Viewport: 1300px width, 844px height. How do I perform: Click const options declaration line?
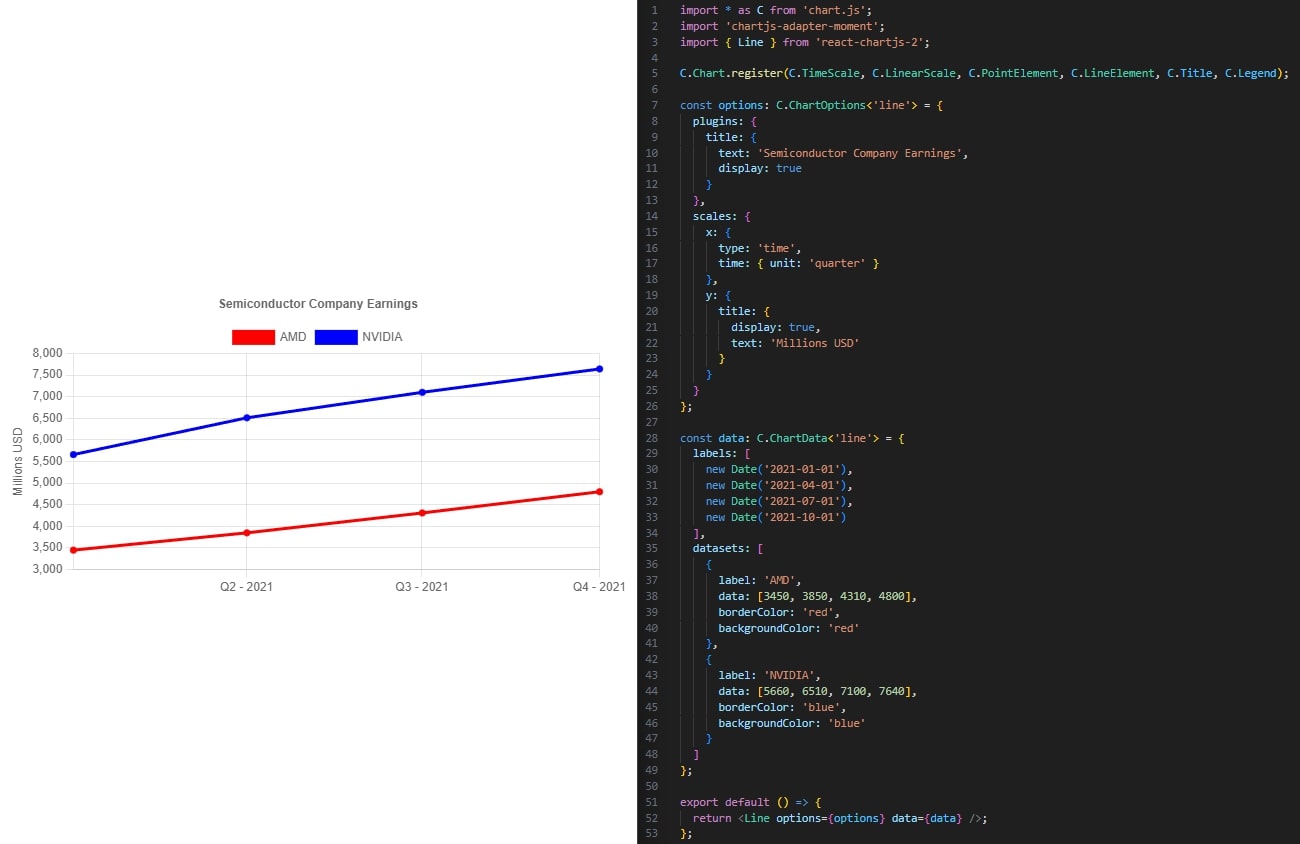pyautogui.click(x=812, y=105)
